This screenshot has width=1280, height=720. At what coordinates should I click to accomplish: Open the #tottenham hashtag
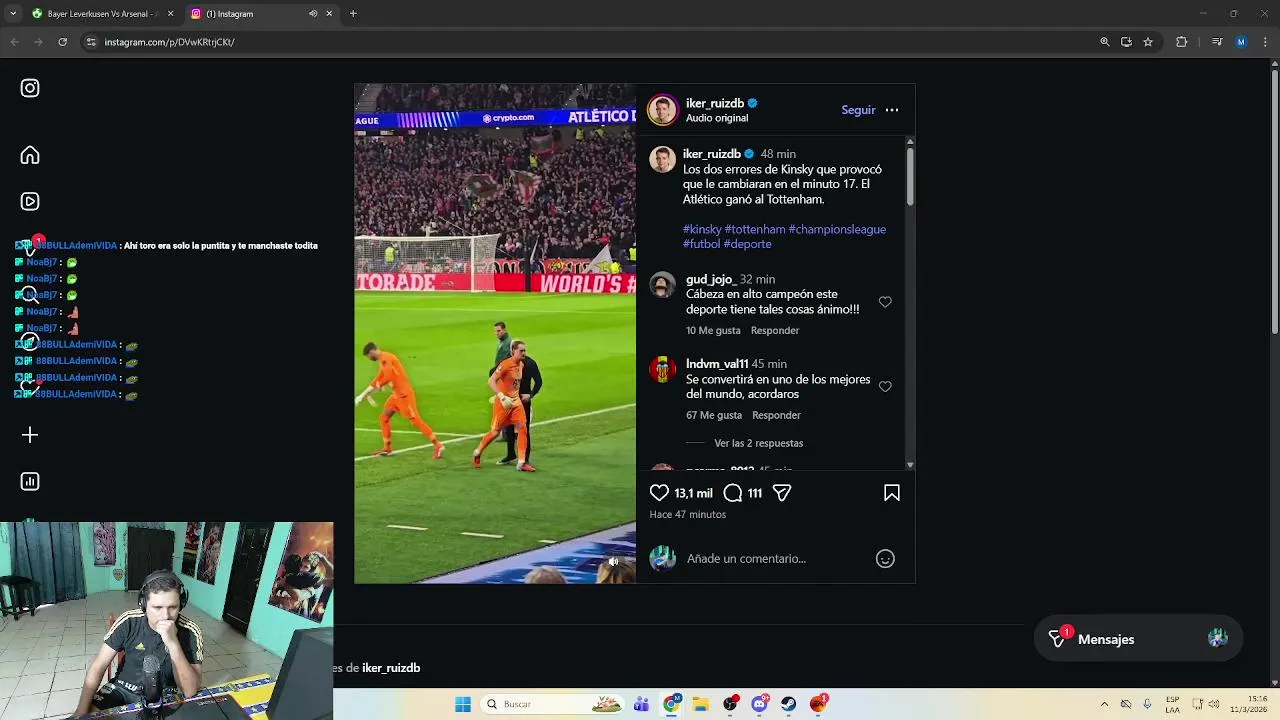(755, 229)
